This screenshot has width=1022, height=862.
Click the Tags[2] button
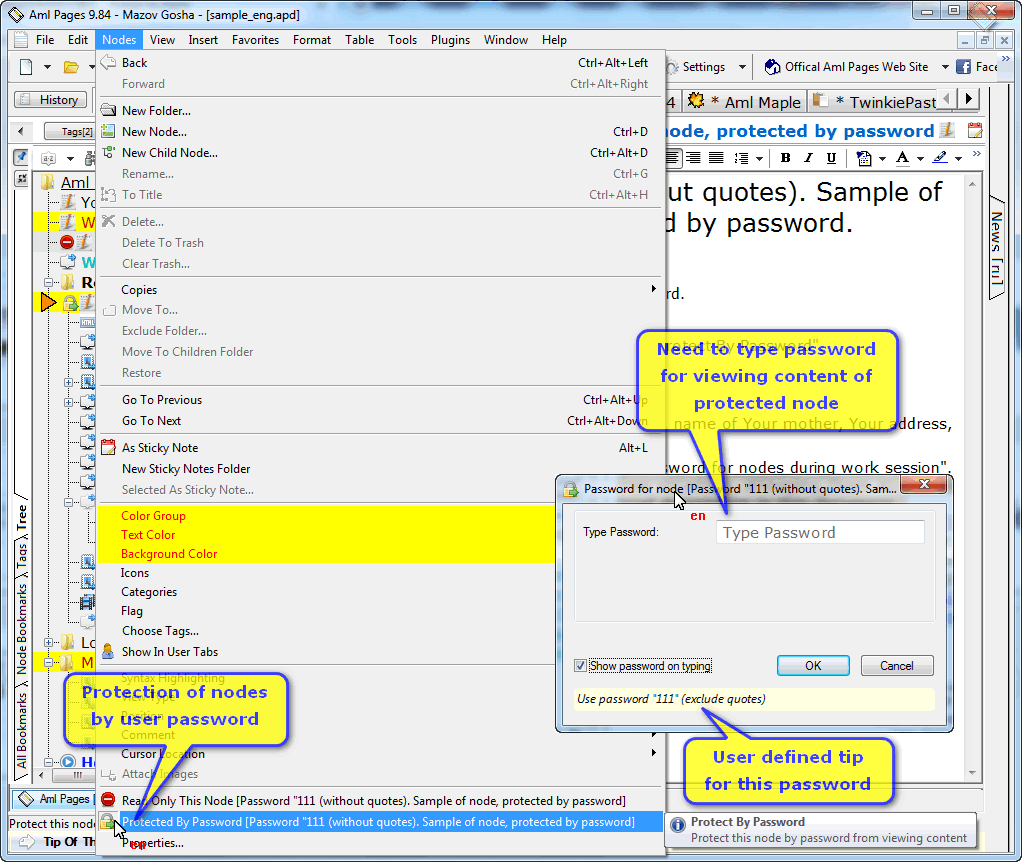point(69,131)
